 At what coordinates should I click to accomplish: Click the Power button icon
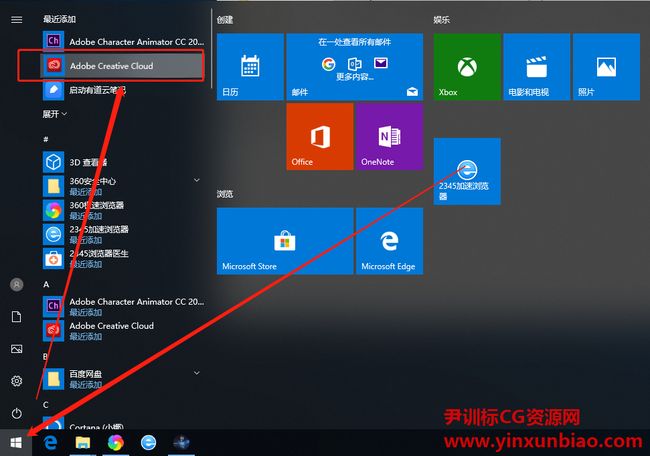[x=17, y=413]
